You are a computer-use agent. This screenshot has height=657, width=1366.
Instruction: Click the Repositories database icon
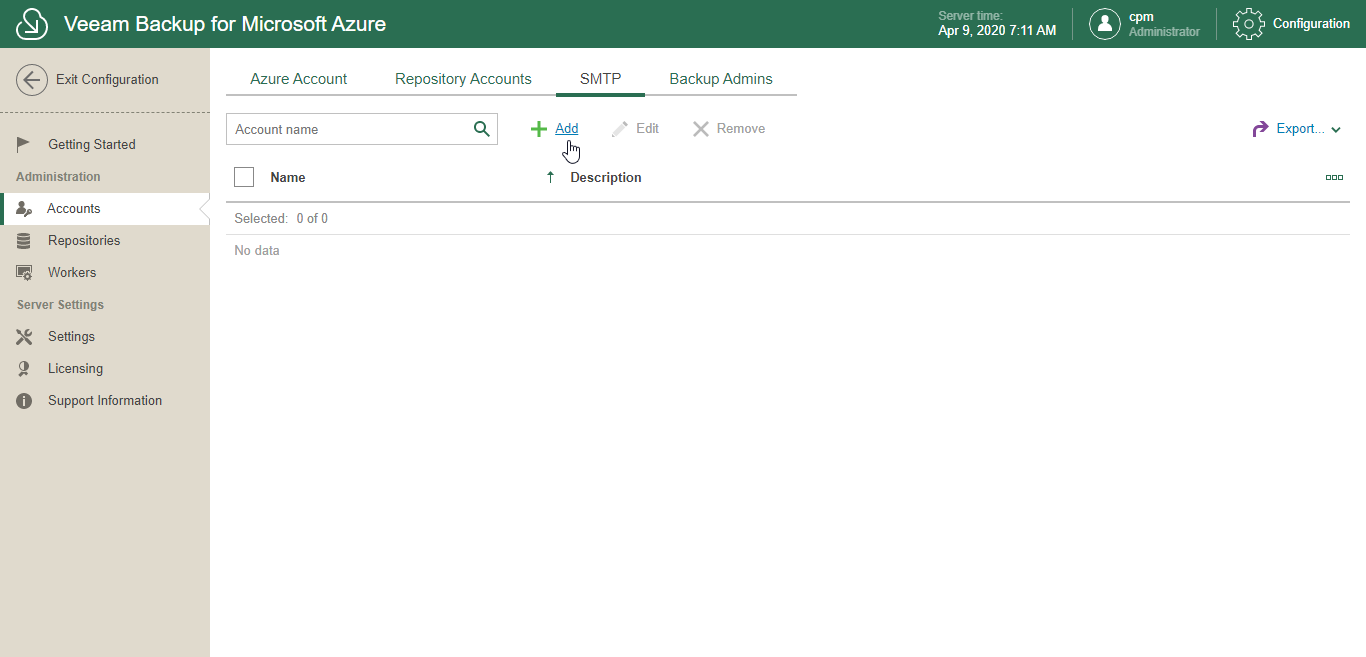(24, 241)
